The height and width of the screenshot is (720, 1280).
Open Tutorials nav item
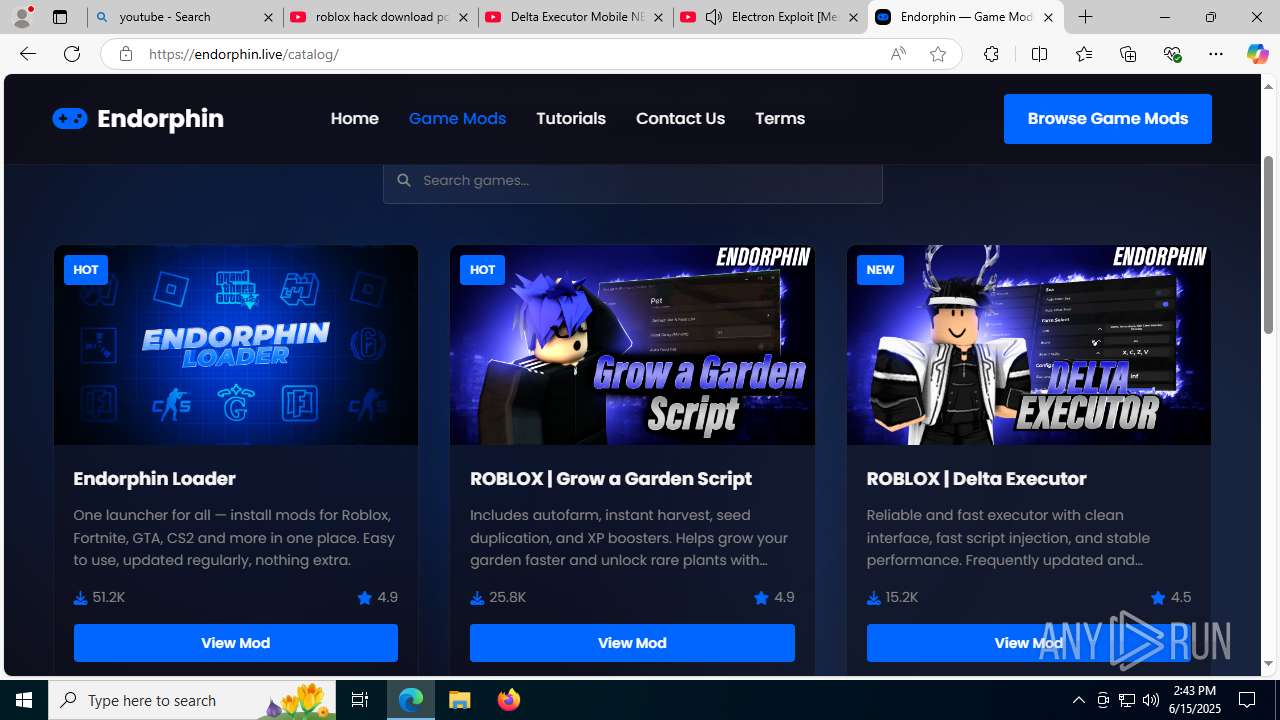coord(571,118)
